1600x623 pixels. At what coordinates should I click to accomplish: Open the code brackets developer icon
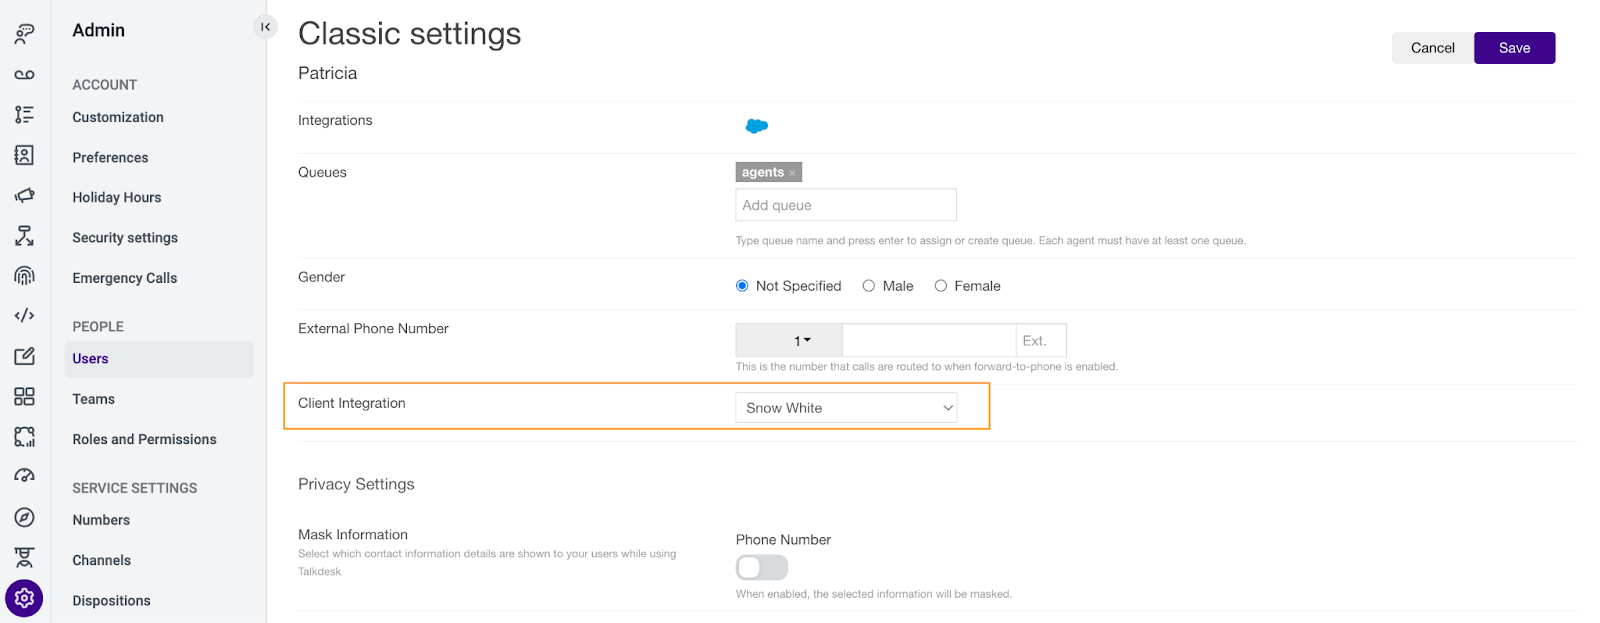pyautogui.click(x=24, y=316)
